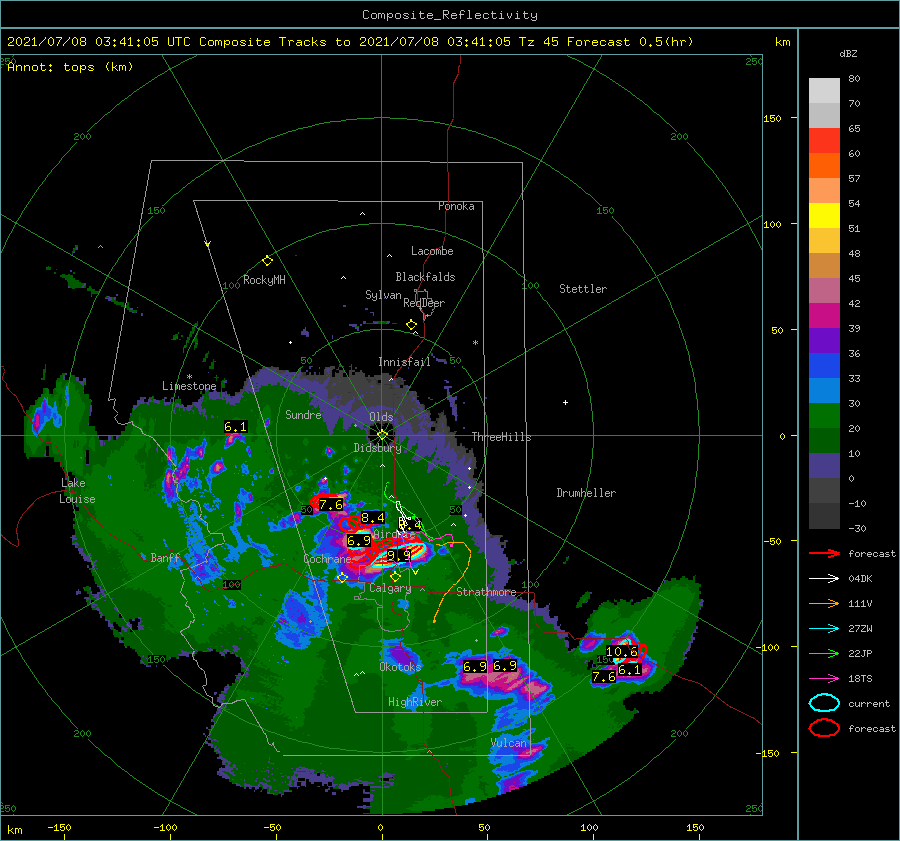
Task: Click the 9.9 storm top label
Action: [398, 555]
